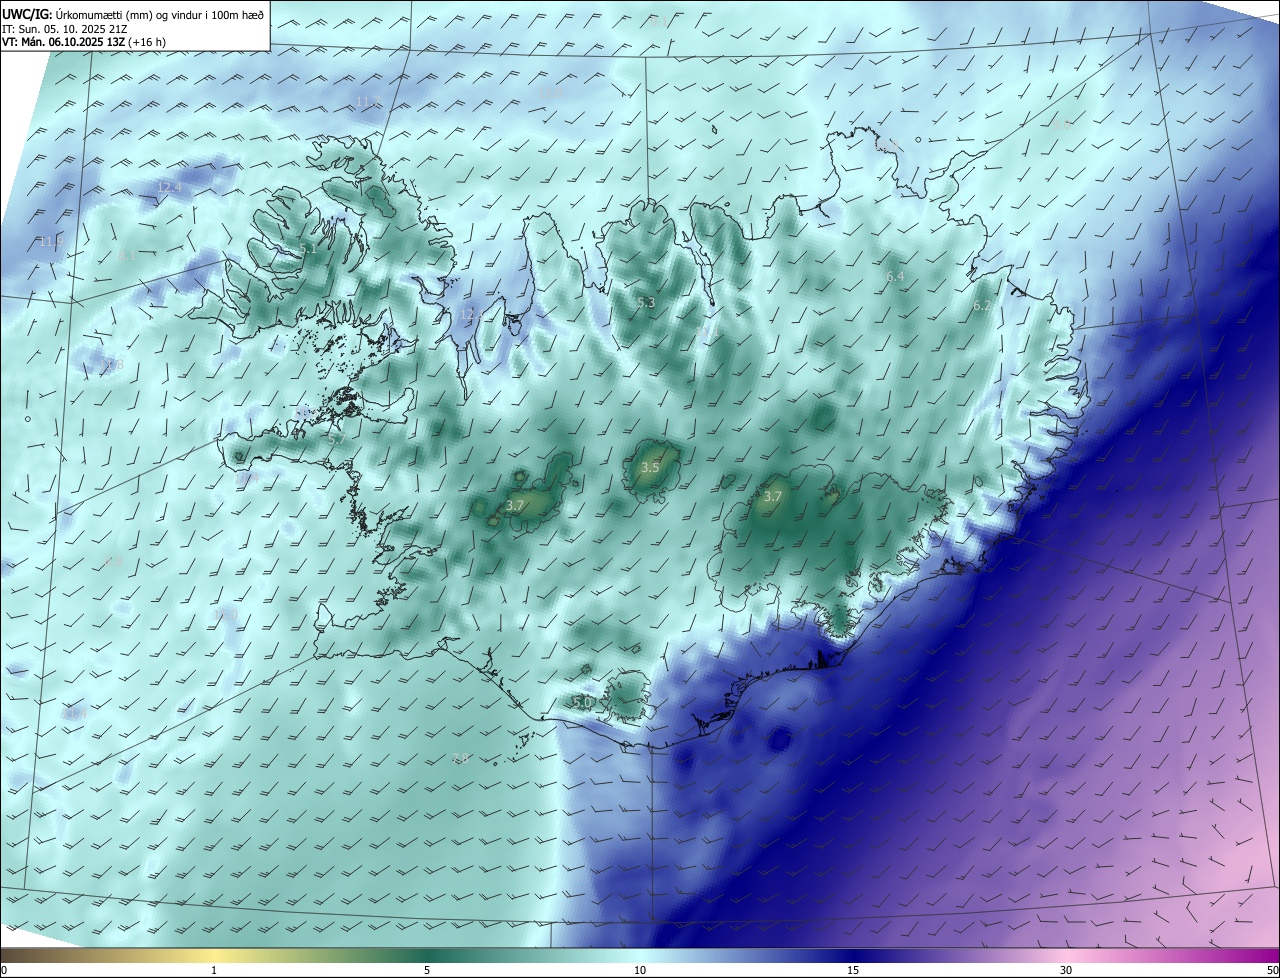Click the 3.5 label on the central glacier
The image size is (1280, 978).
[650, 467]
